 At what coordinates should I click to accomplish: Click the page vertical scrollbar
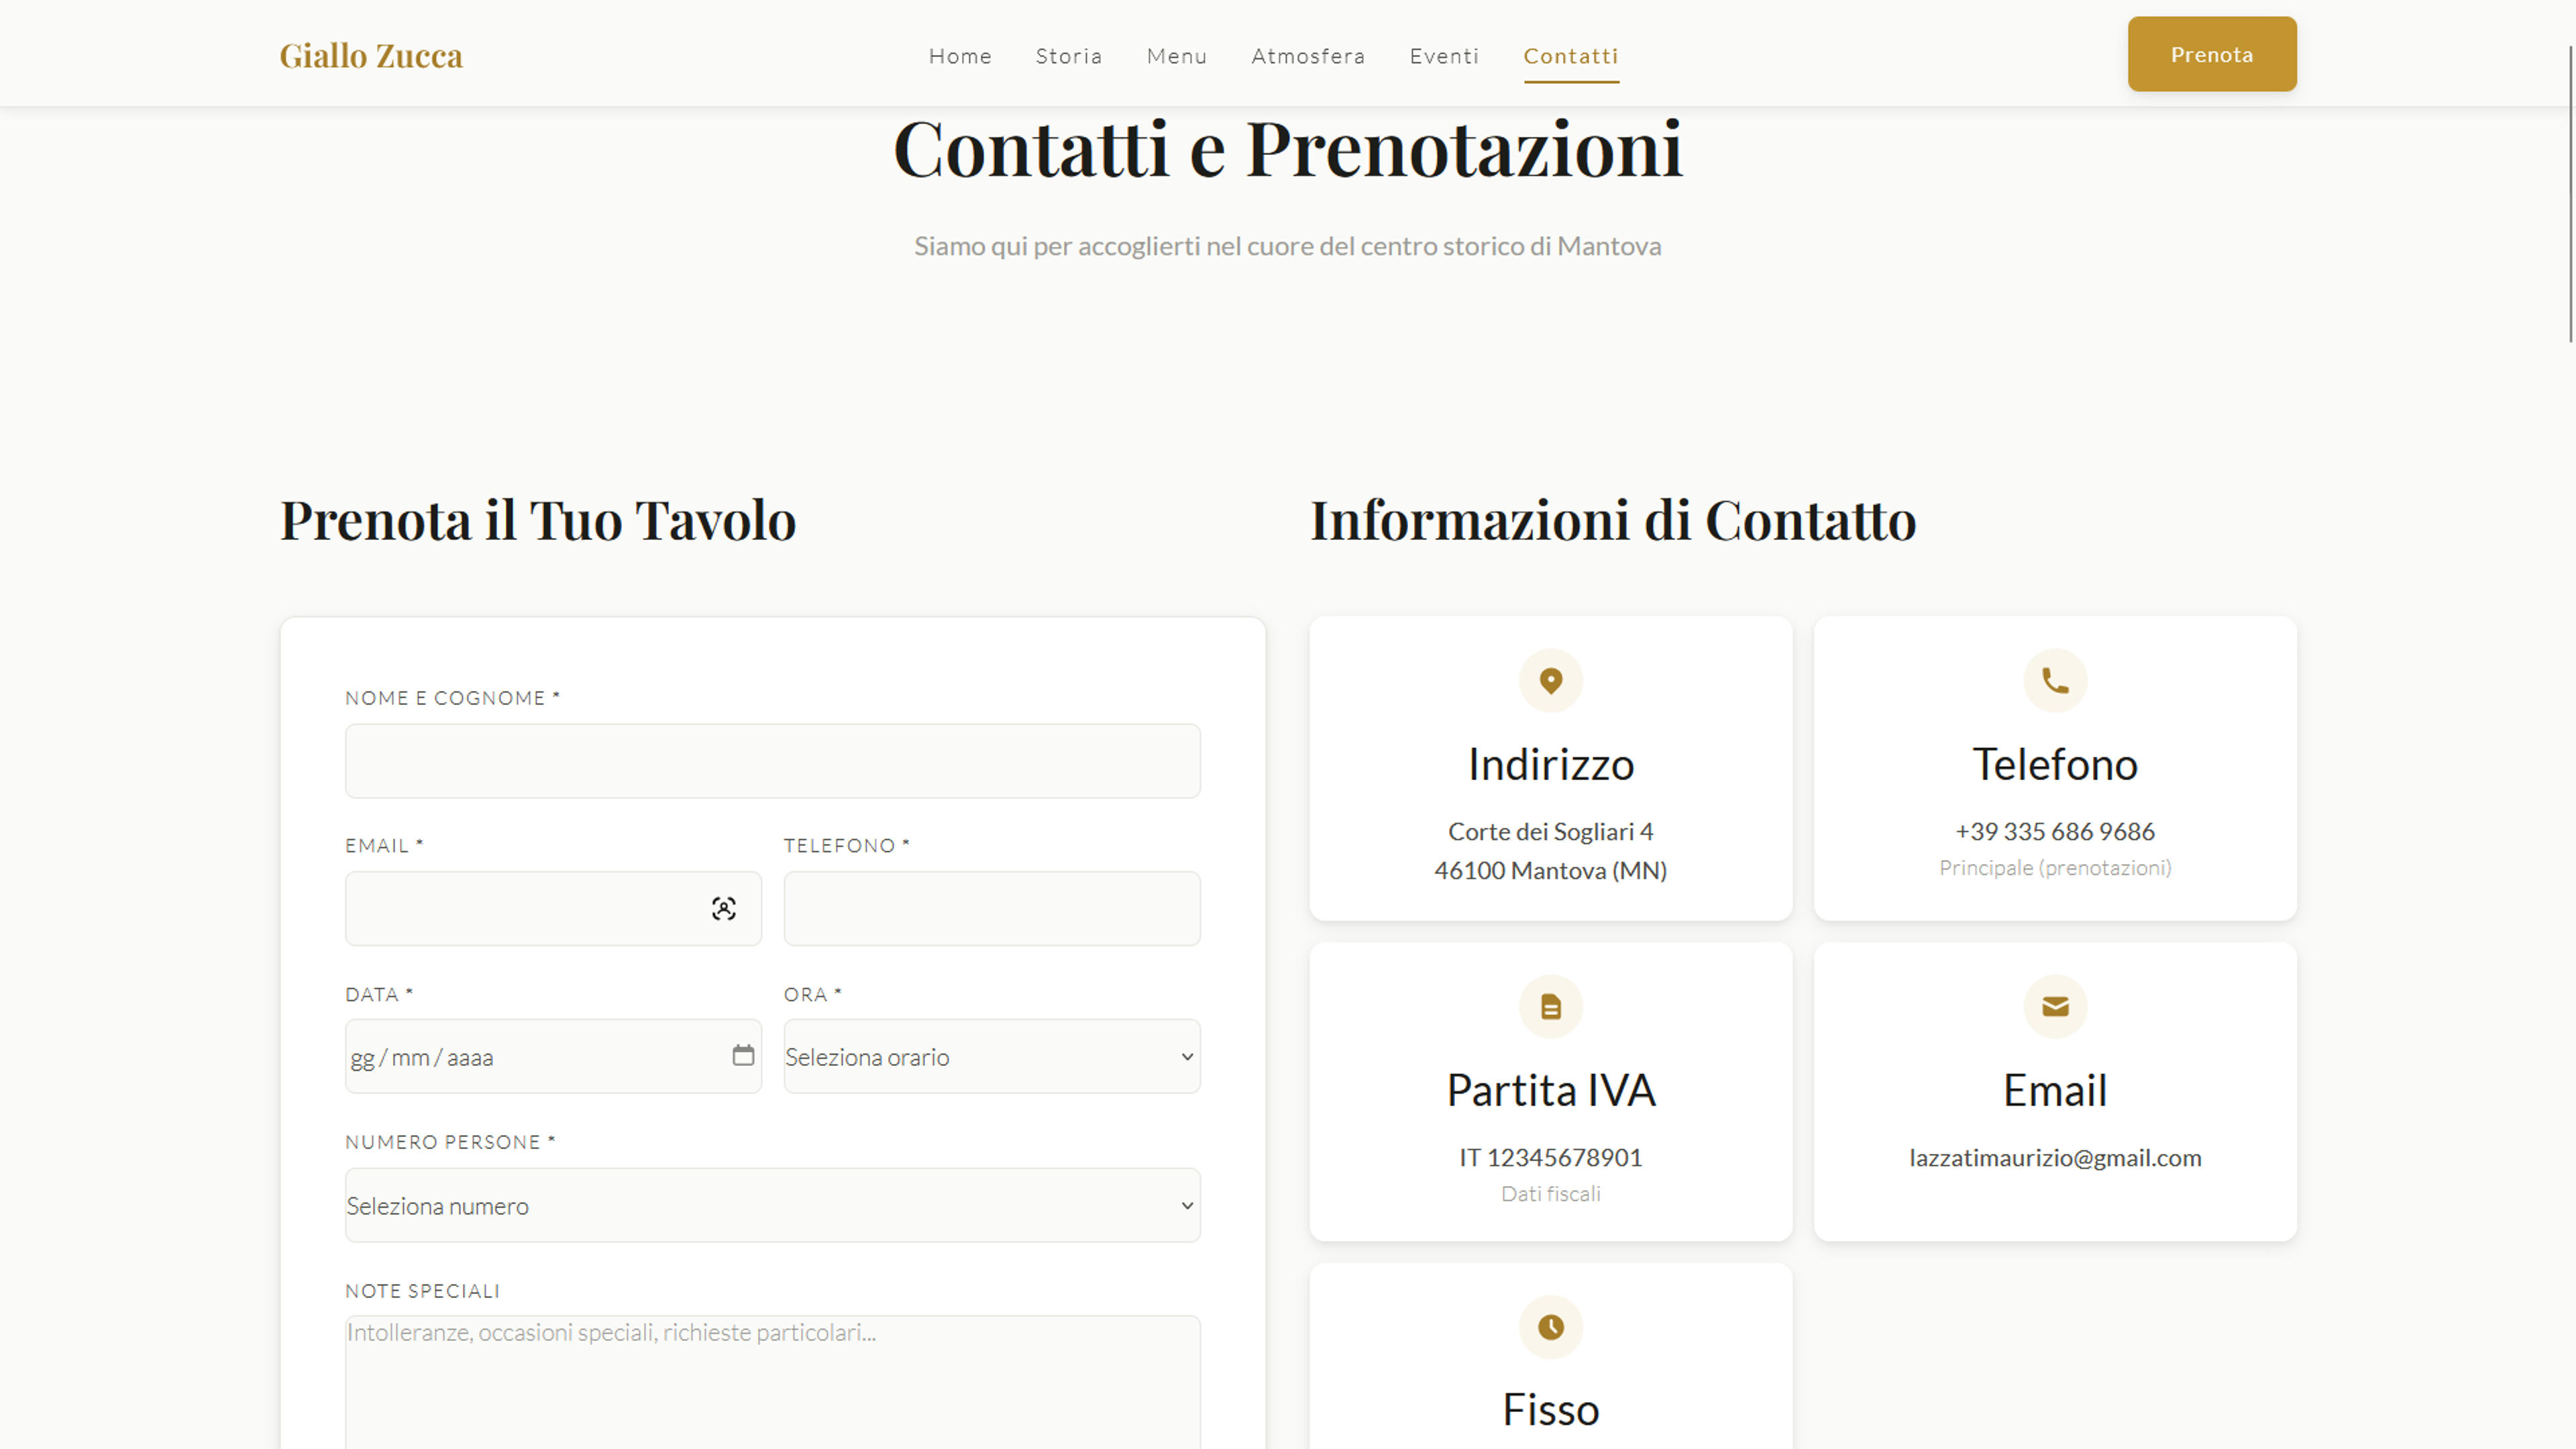pos(2570,195)
